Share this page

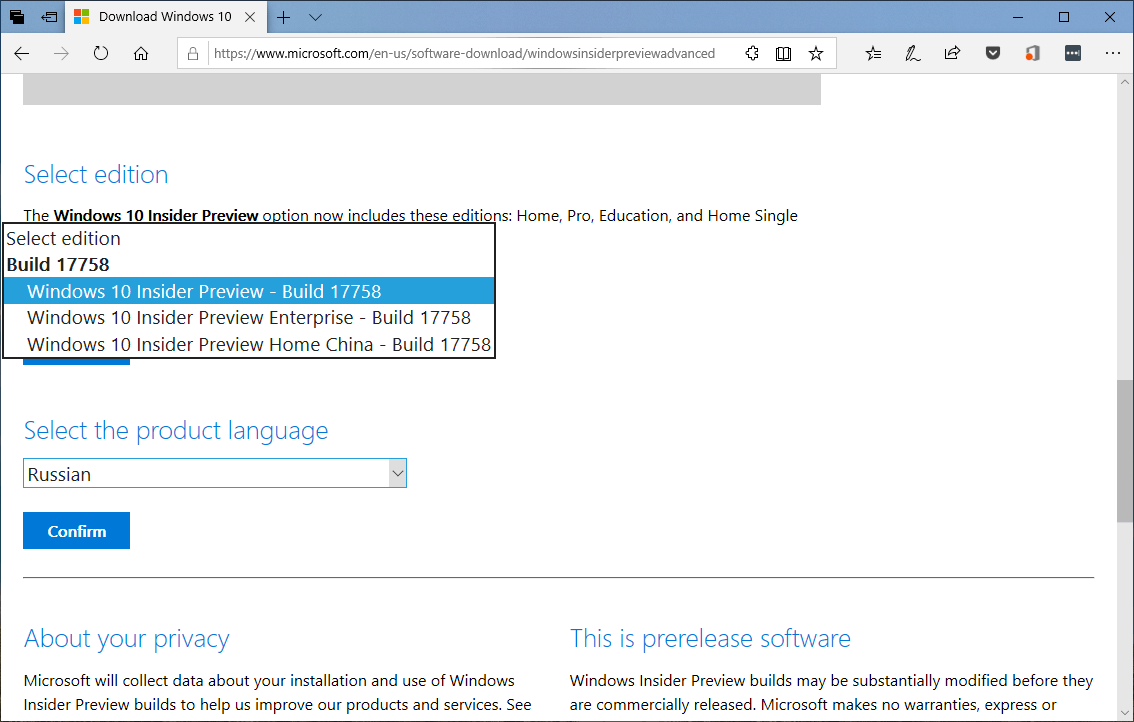952,53
